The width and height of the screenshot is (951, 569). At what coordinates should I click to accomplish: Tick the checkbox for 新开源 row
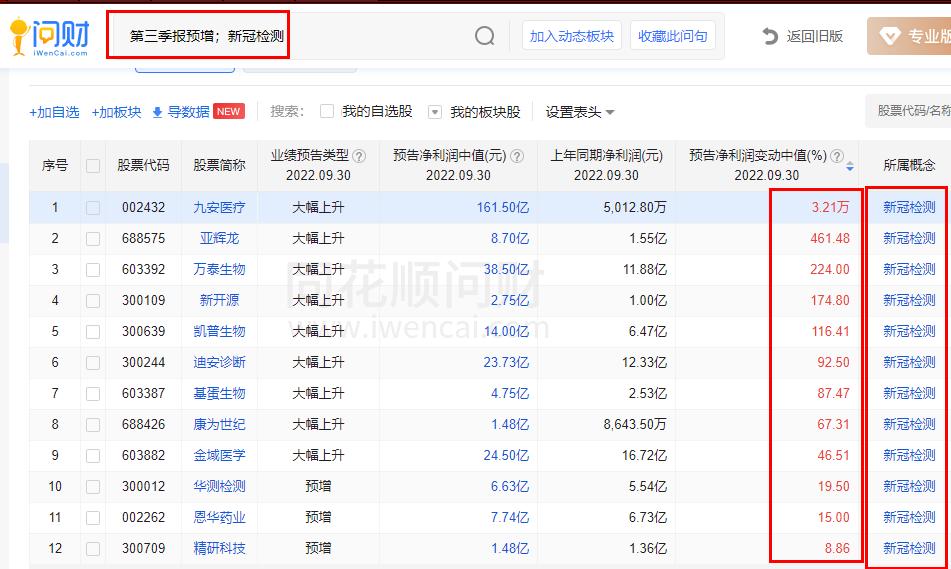[93, 301]
